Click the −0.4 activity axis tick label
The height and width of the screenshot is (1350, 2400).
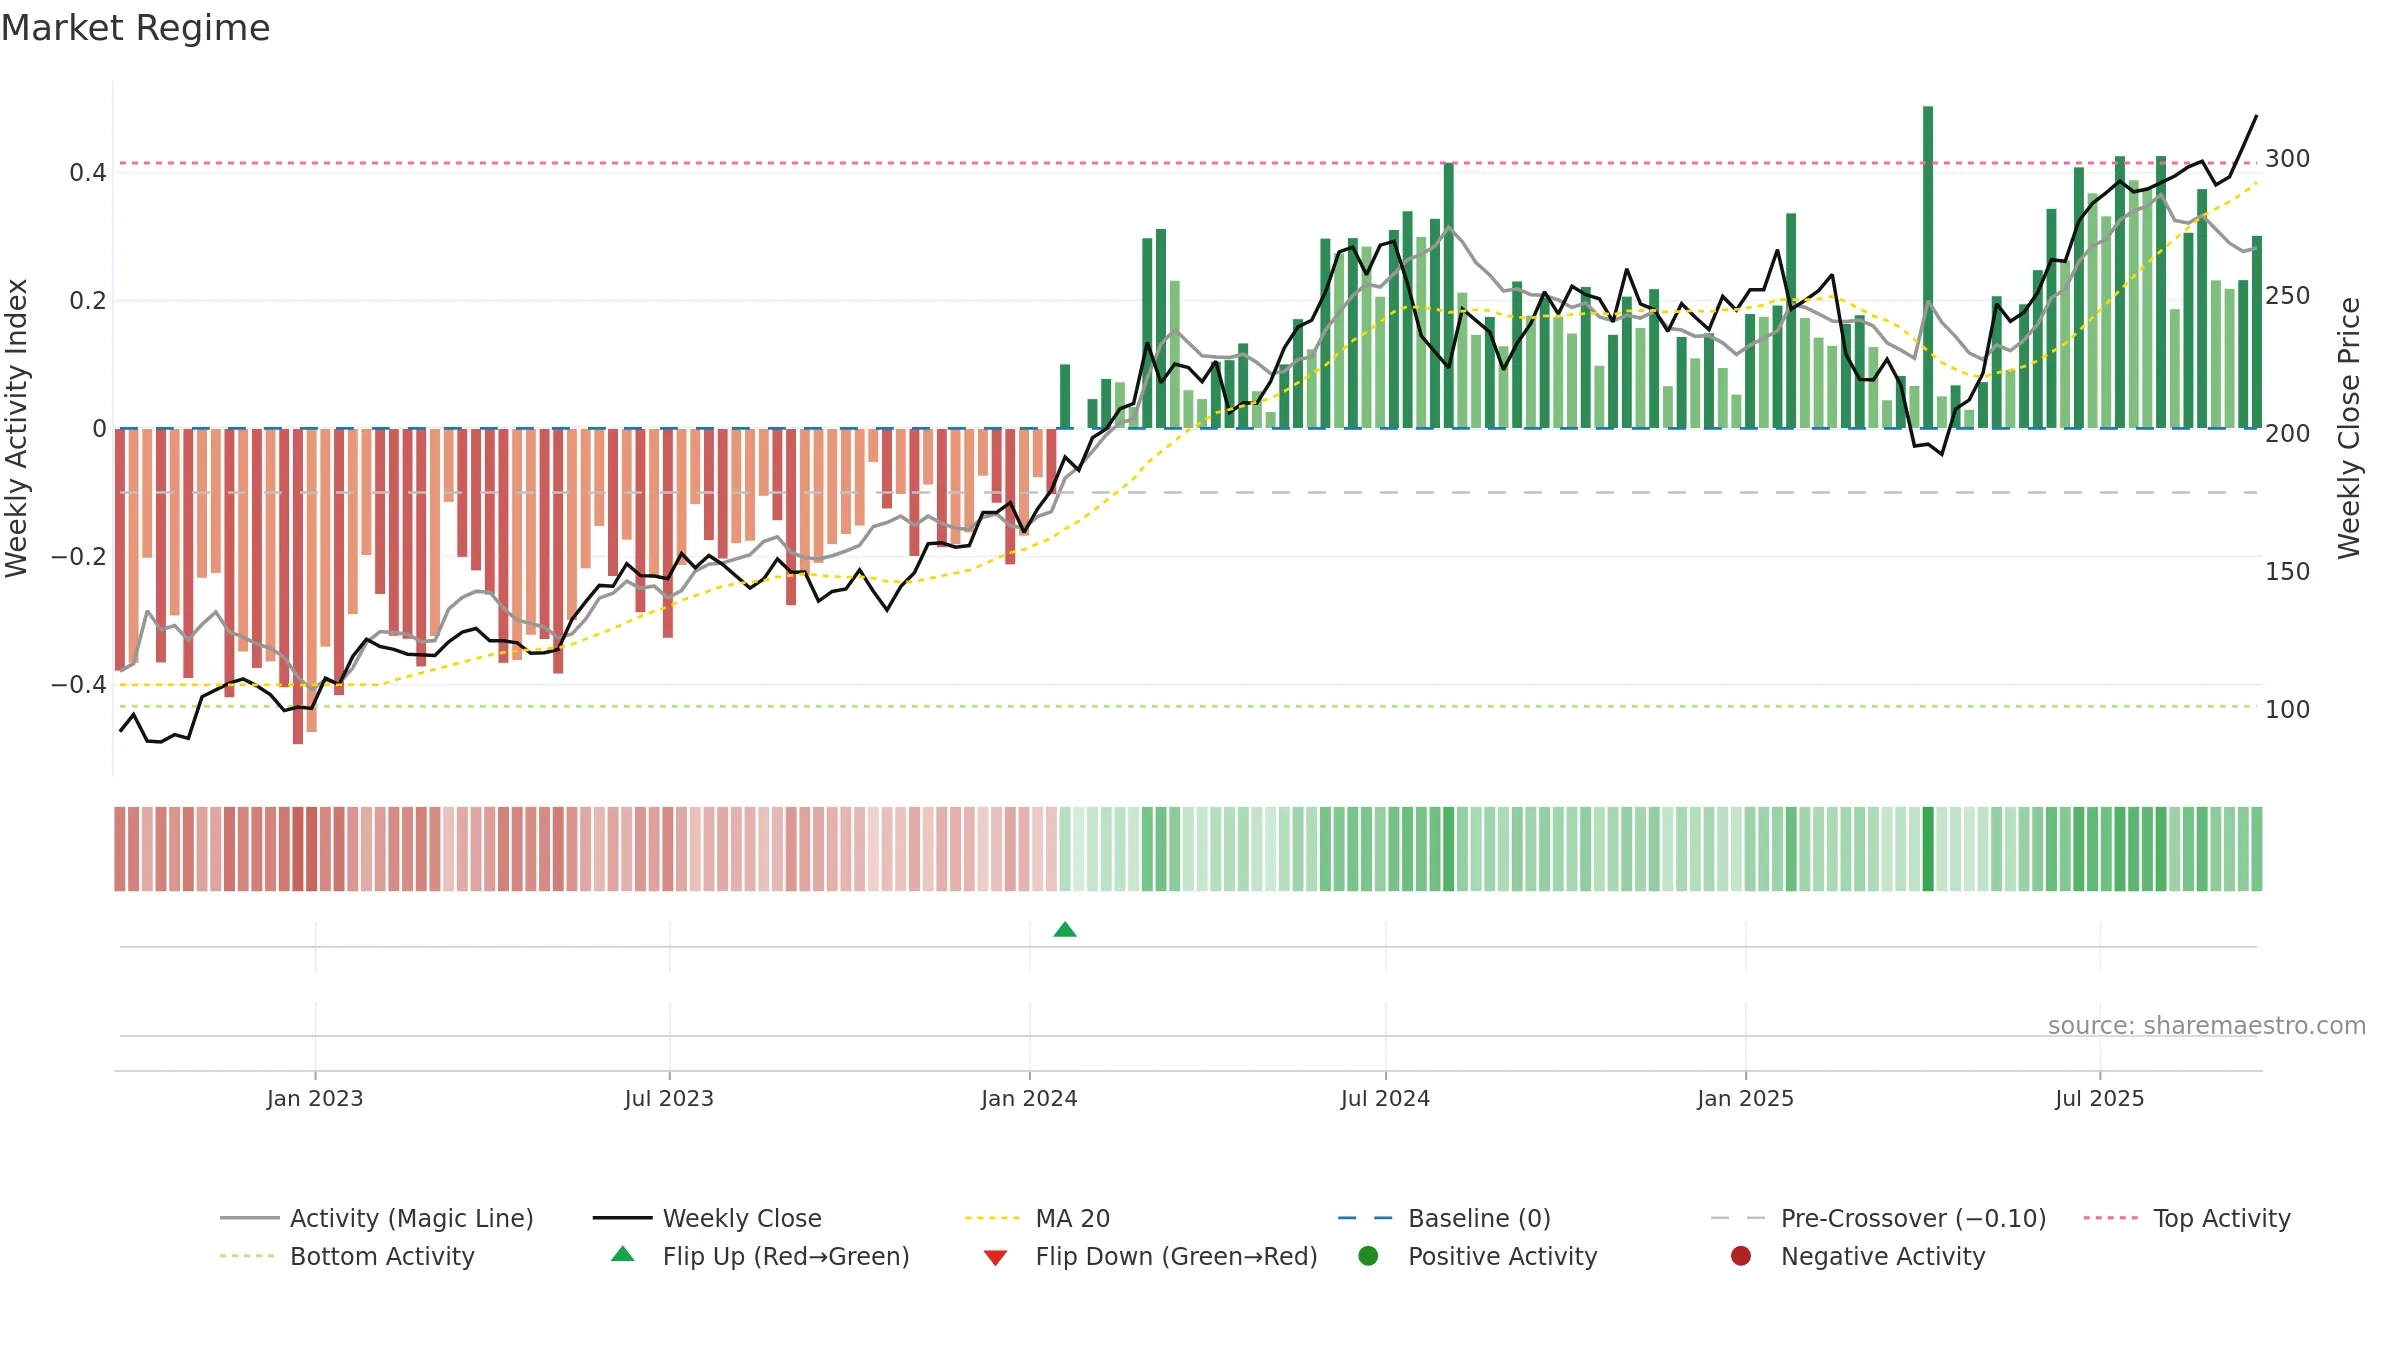pos(79,685)
